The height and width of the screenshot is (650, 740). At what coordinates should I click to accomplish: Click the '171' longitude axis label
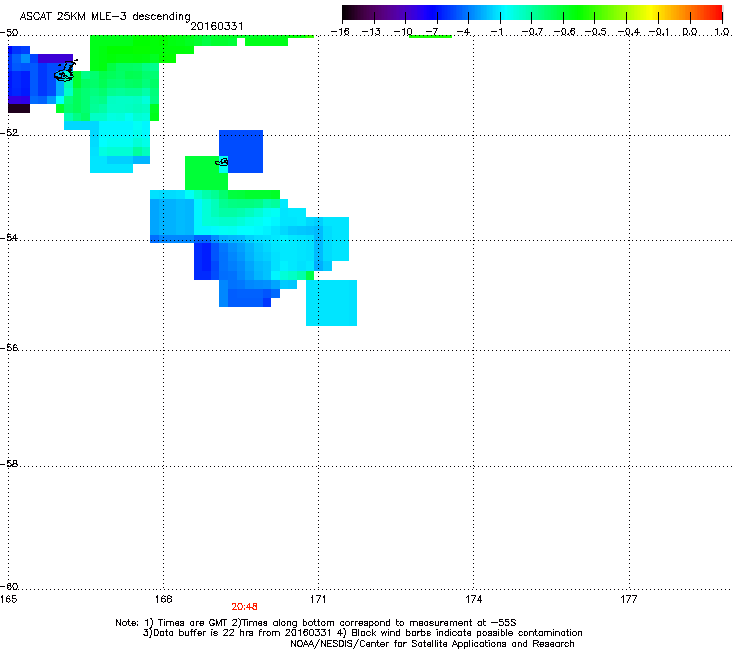coord(318,599)
